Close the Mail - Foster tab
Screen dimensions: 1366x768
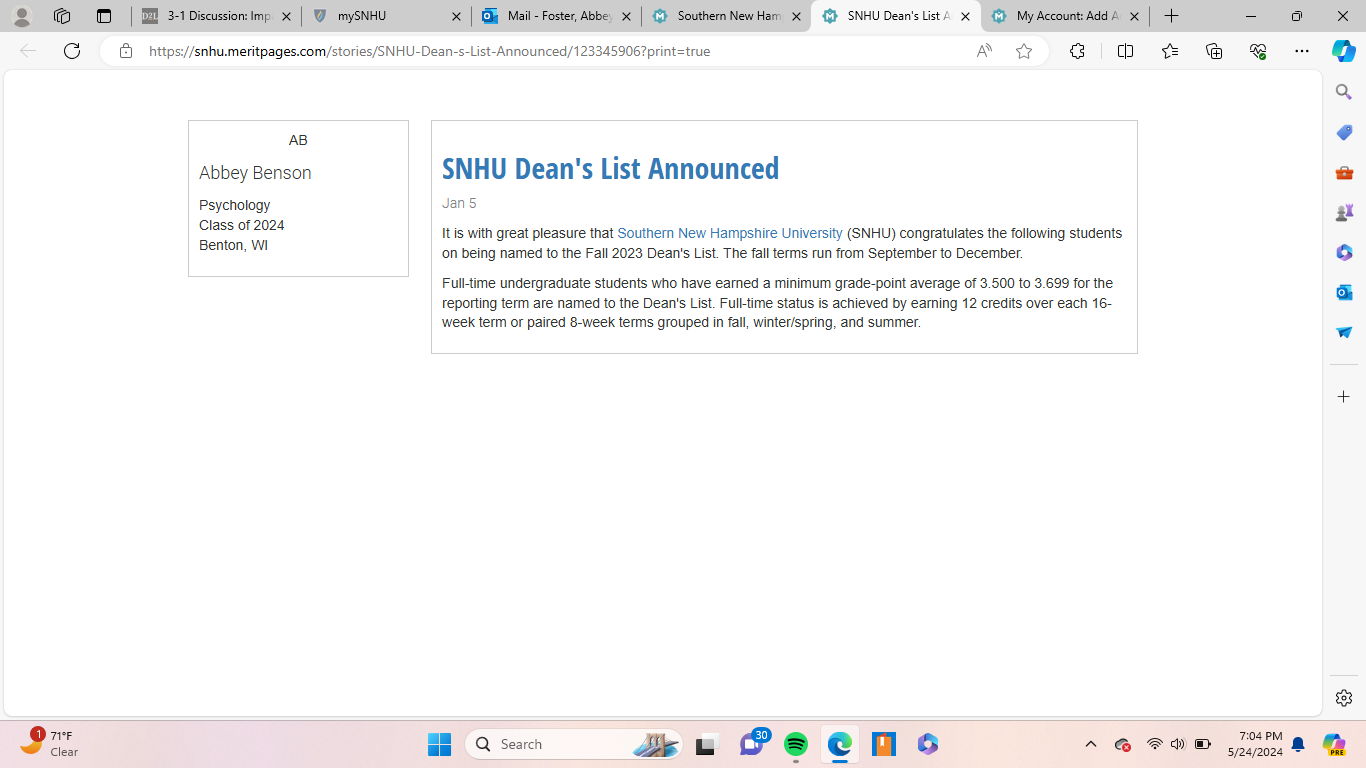click(x=626, y=16)
